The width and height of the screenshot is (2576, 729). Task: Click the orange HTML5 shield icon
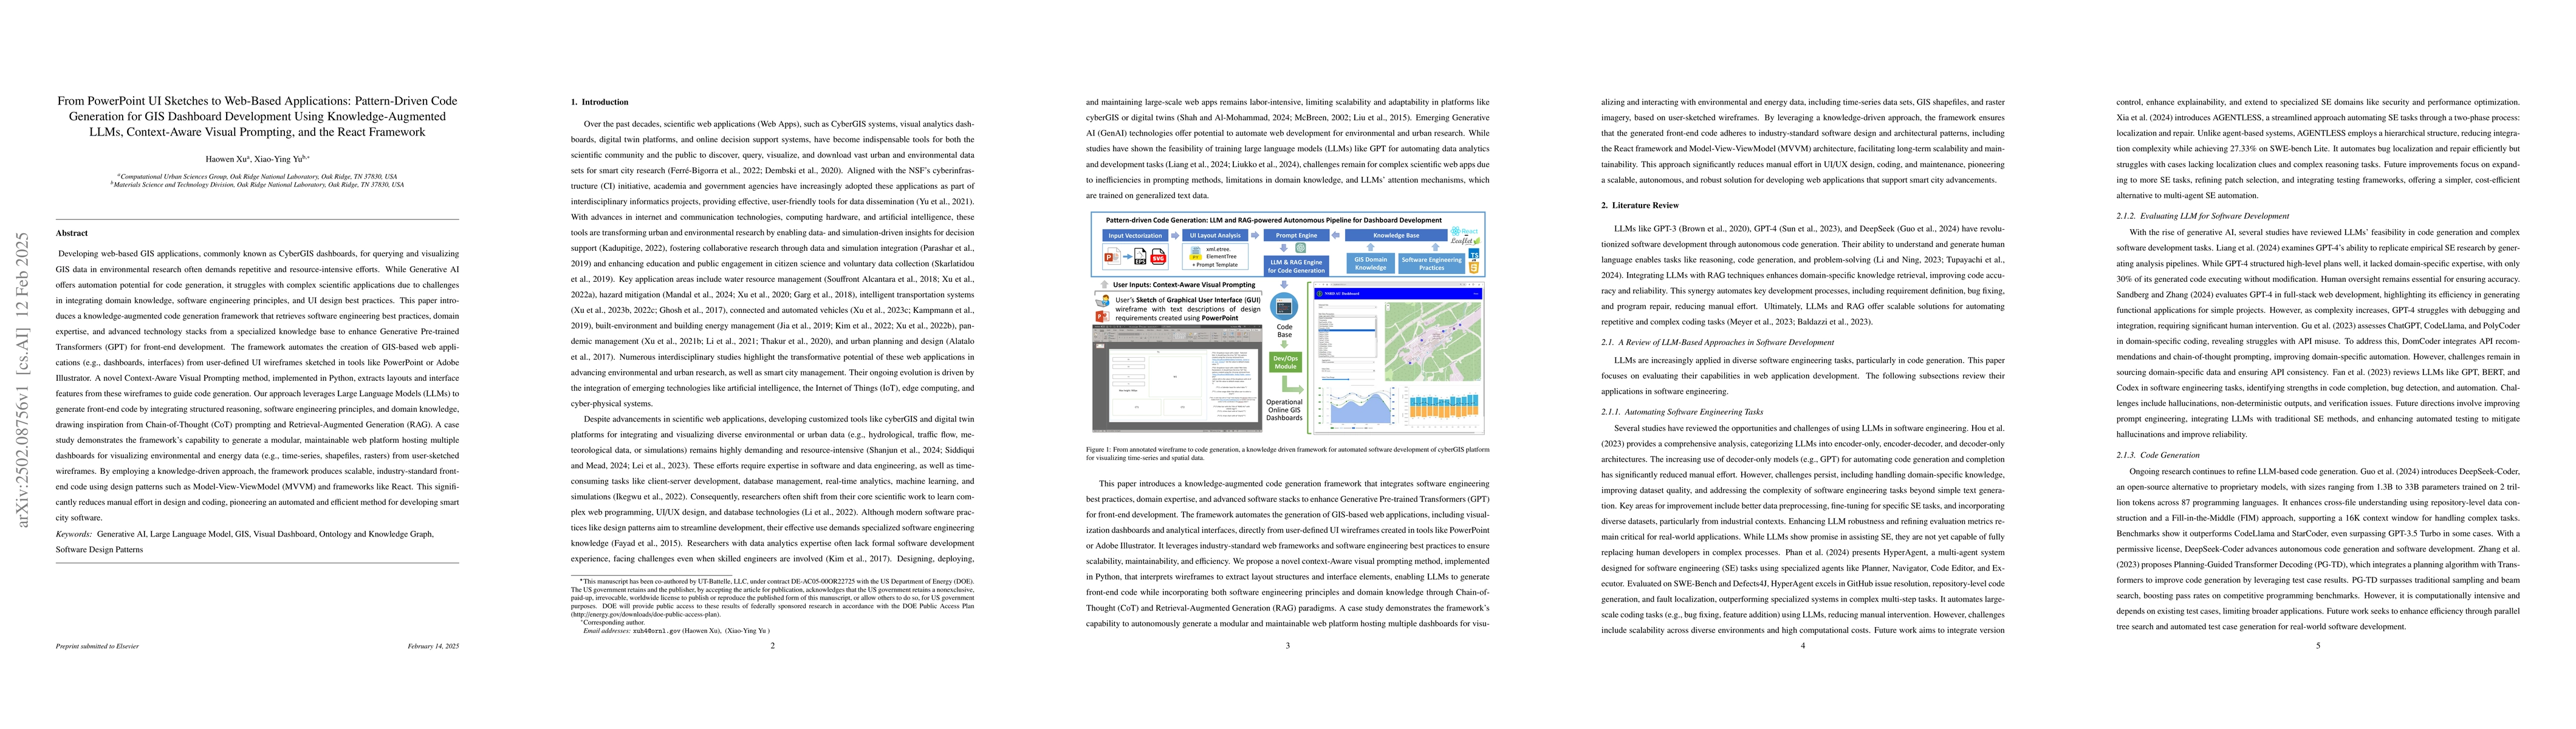(1474, 269)
